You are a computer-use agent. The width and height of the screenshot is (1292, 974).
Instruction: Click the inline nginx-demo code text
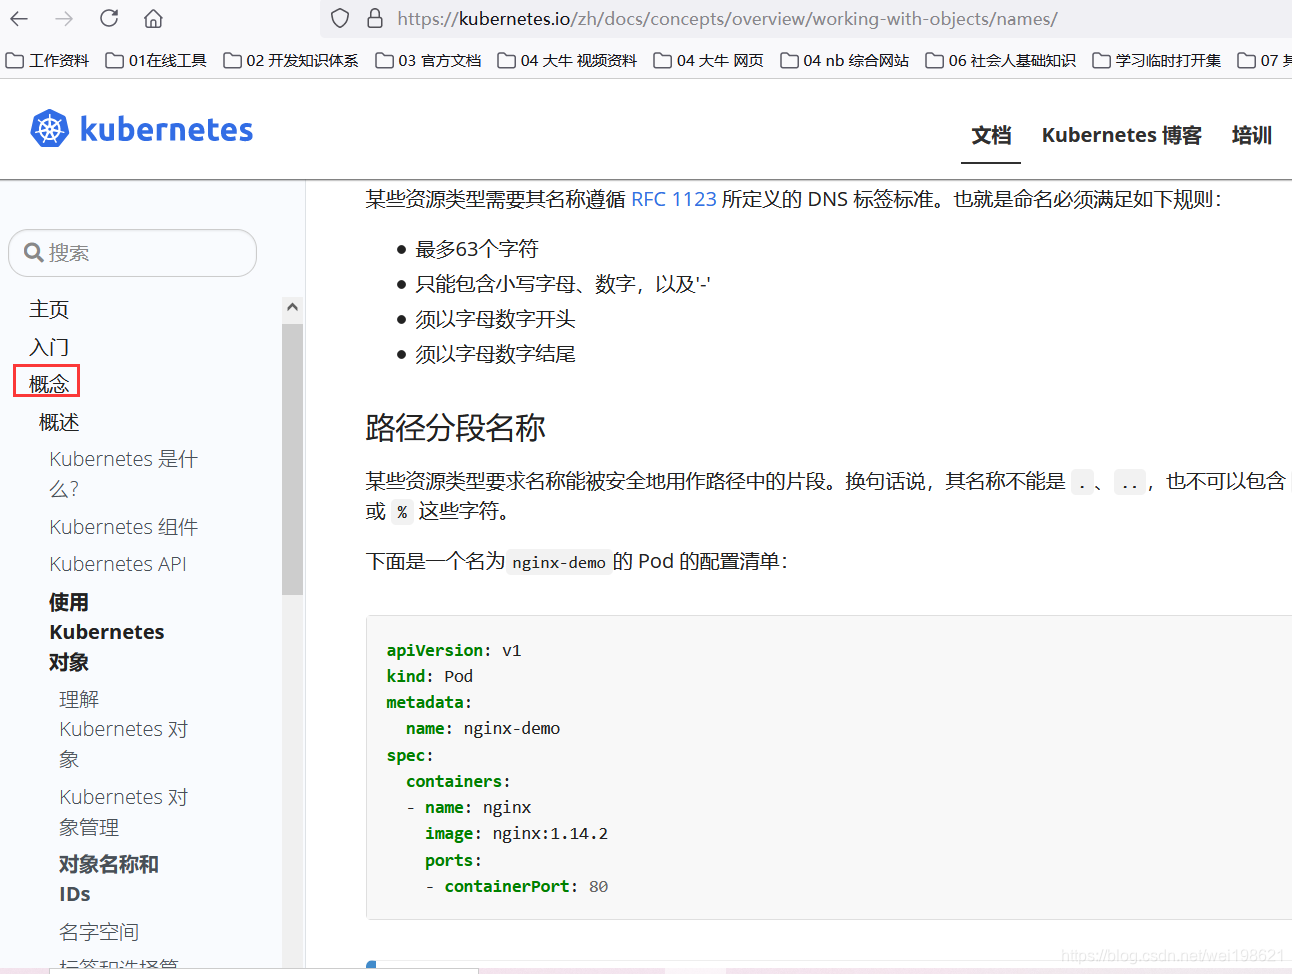coord(558,562)
